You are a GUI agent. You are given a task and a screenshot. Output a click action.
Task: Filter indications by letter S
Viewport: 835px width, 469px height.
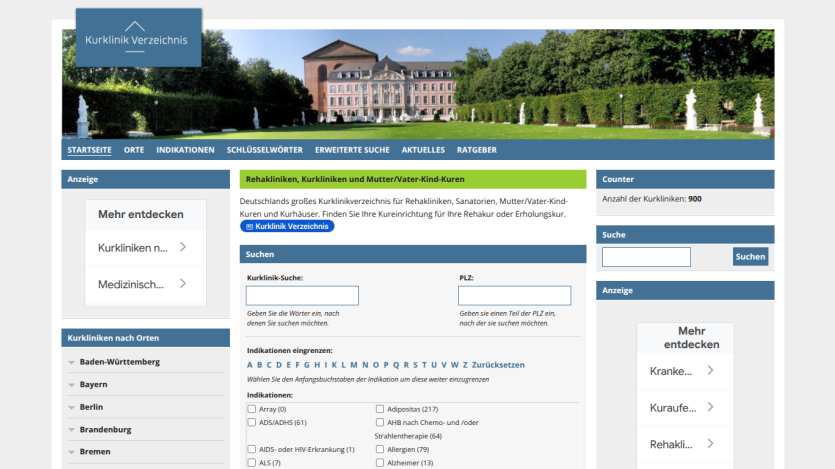click(415, 365)
